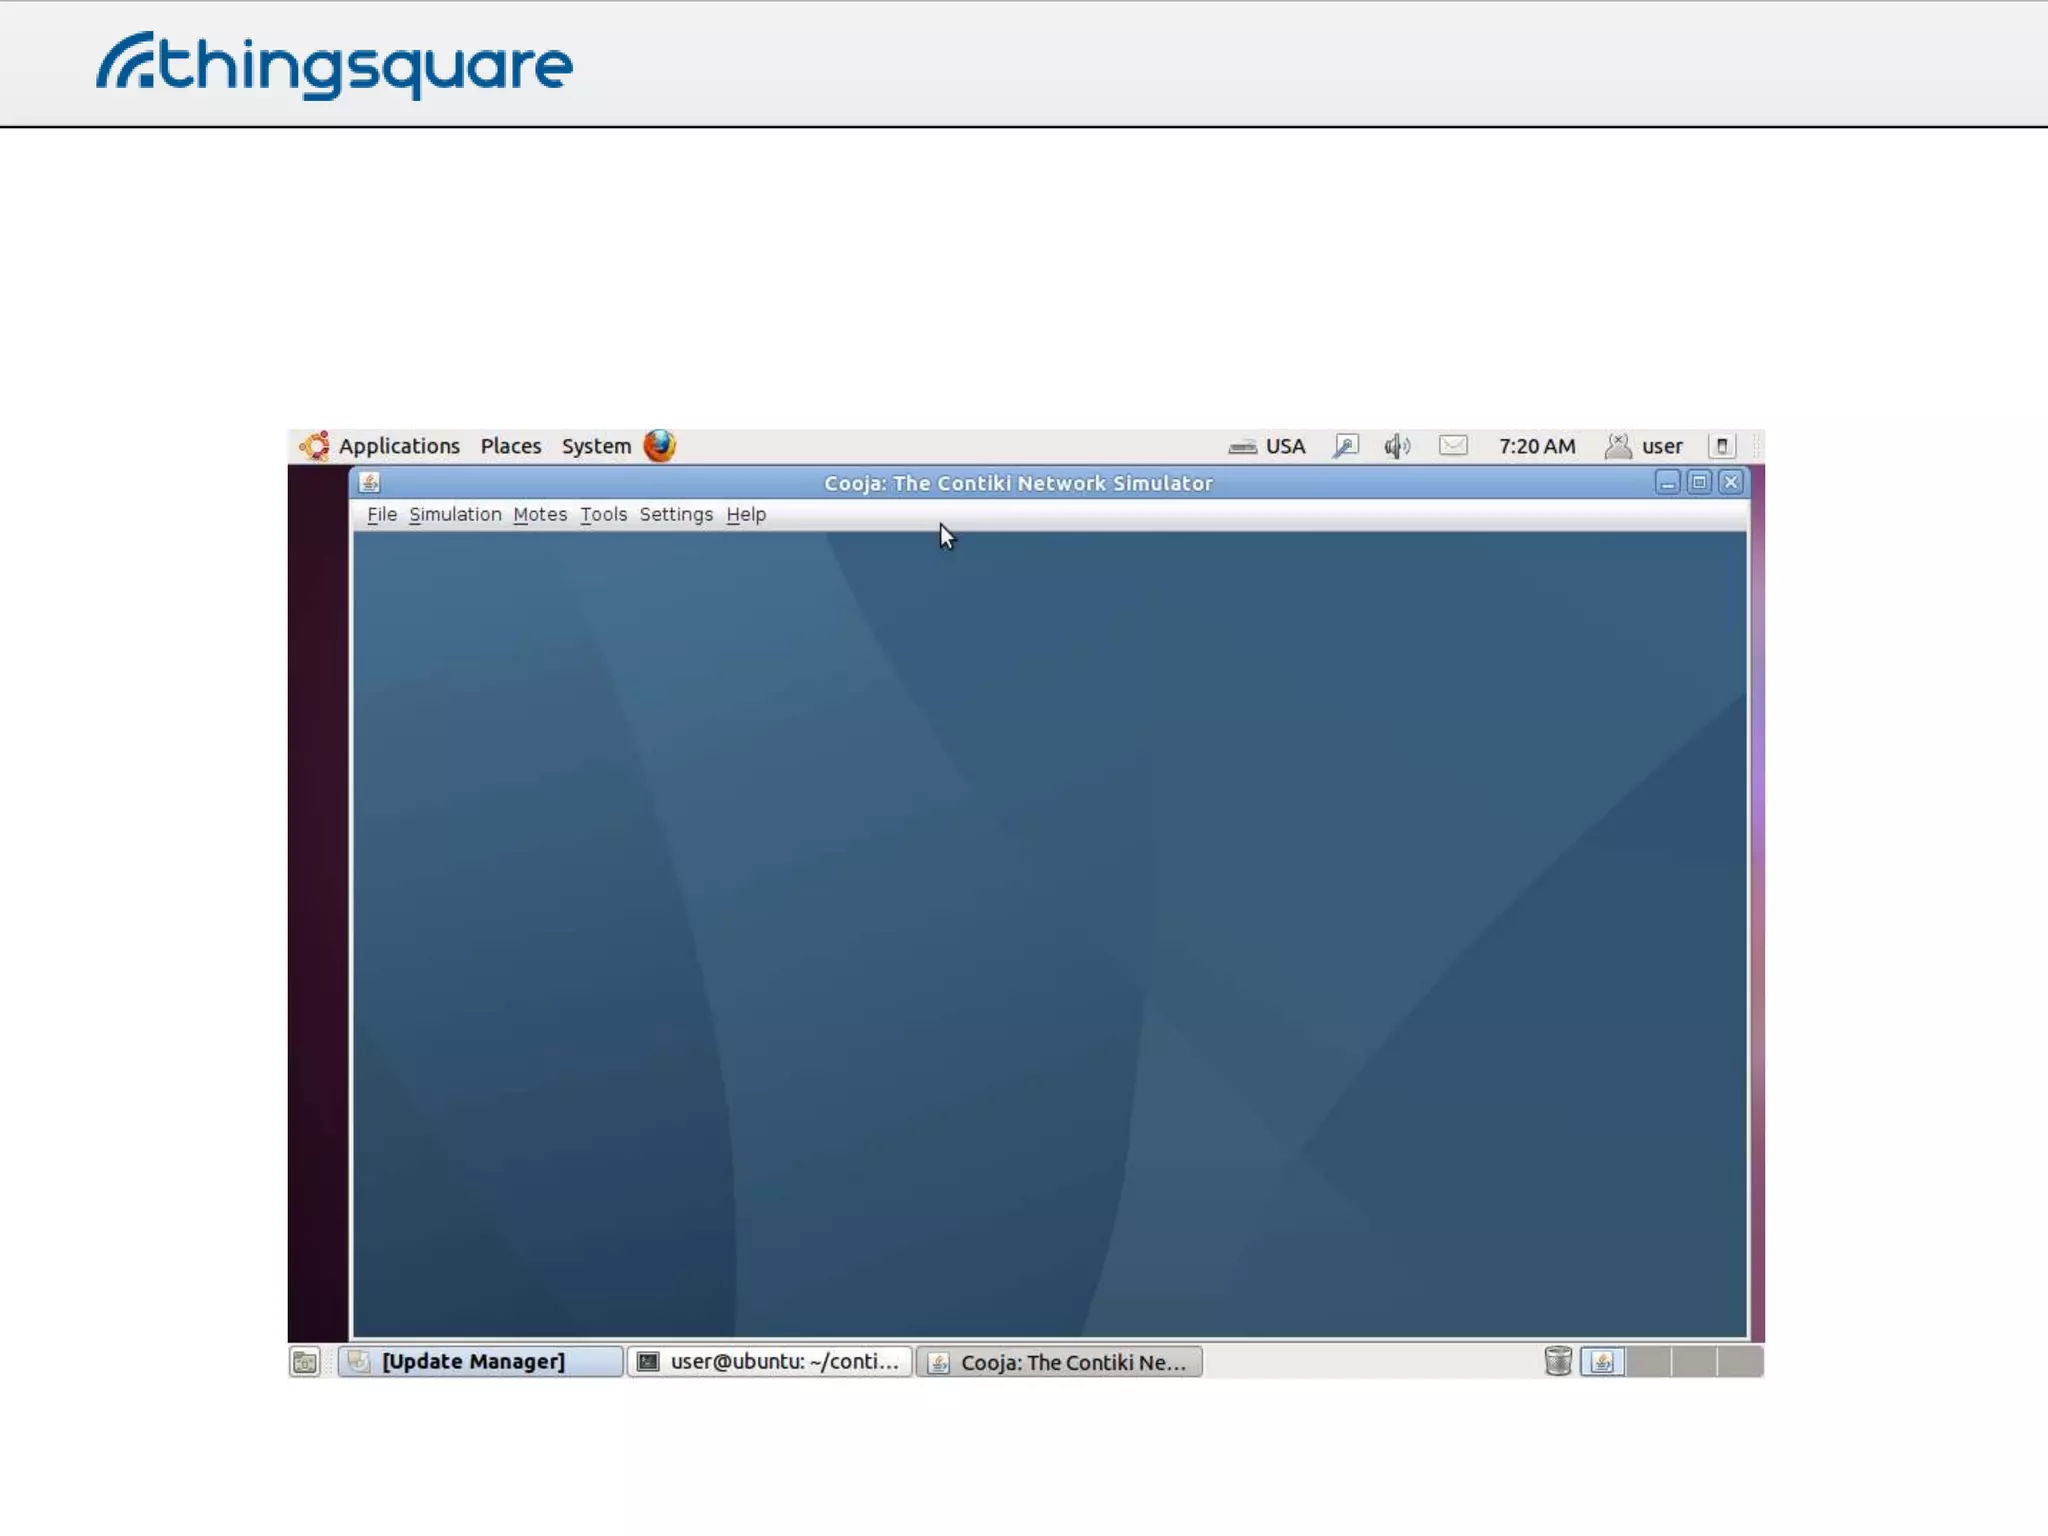Expand the Applications menu
The image size is (2048, 1536).
point(398,446)
